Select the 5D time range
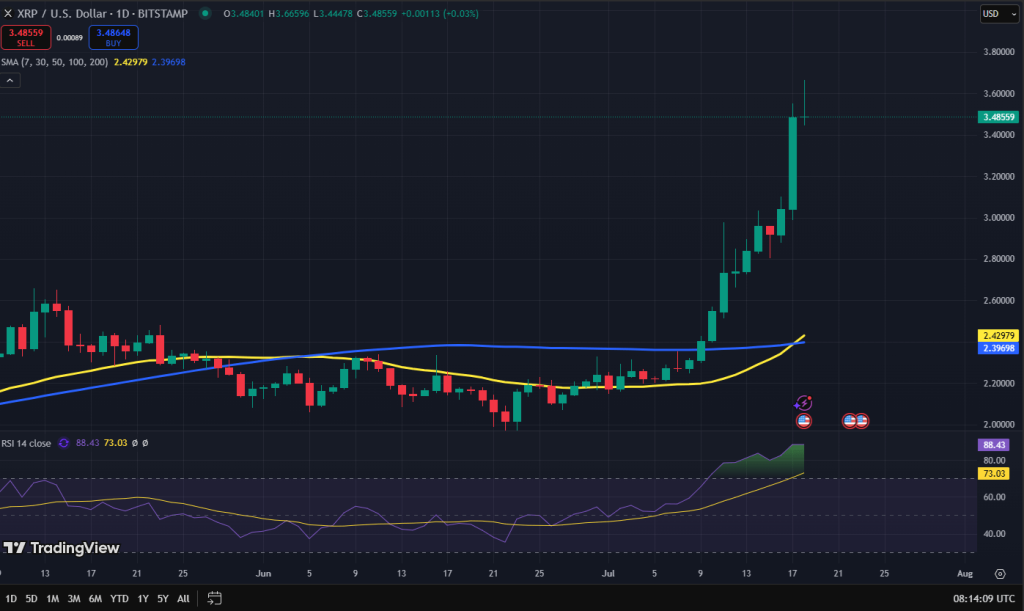This screenshot has height=611, width=1024. point(31,599)
